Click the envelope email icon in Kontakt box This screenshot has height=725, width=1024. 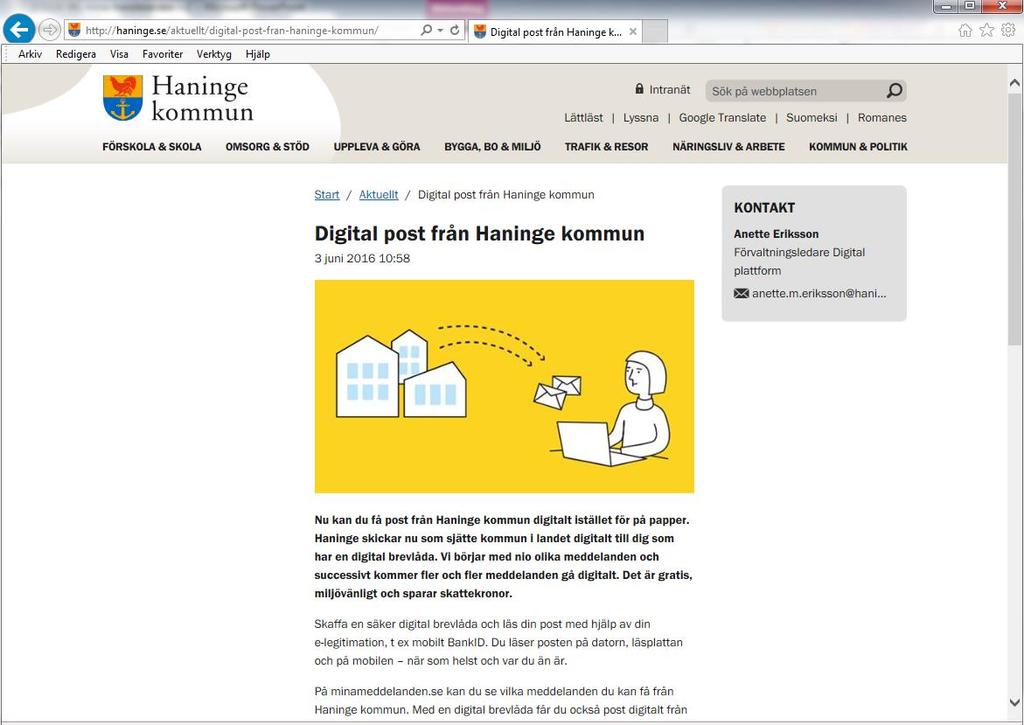point(741,293)
